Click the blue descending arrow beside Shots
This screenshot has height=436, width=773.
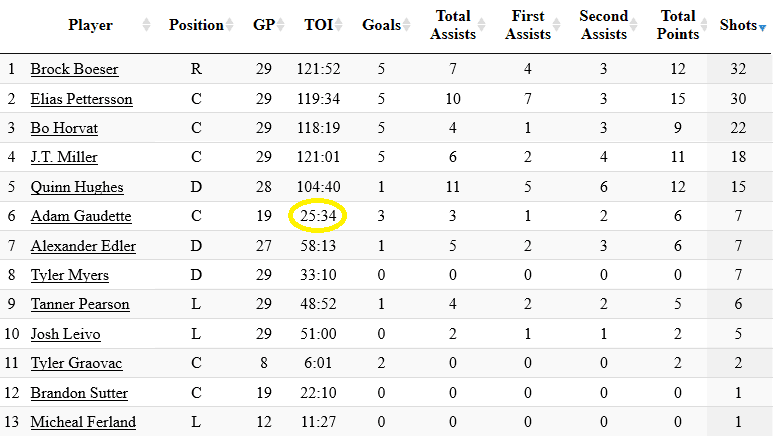pyautogui.click(x=763, y=27)
